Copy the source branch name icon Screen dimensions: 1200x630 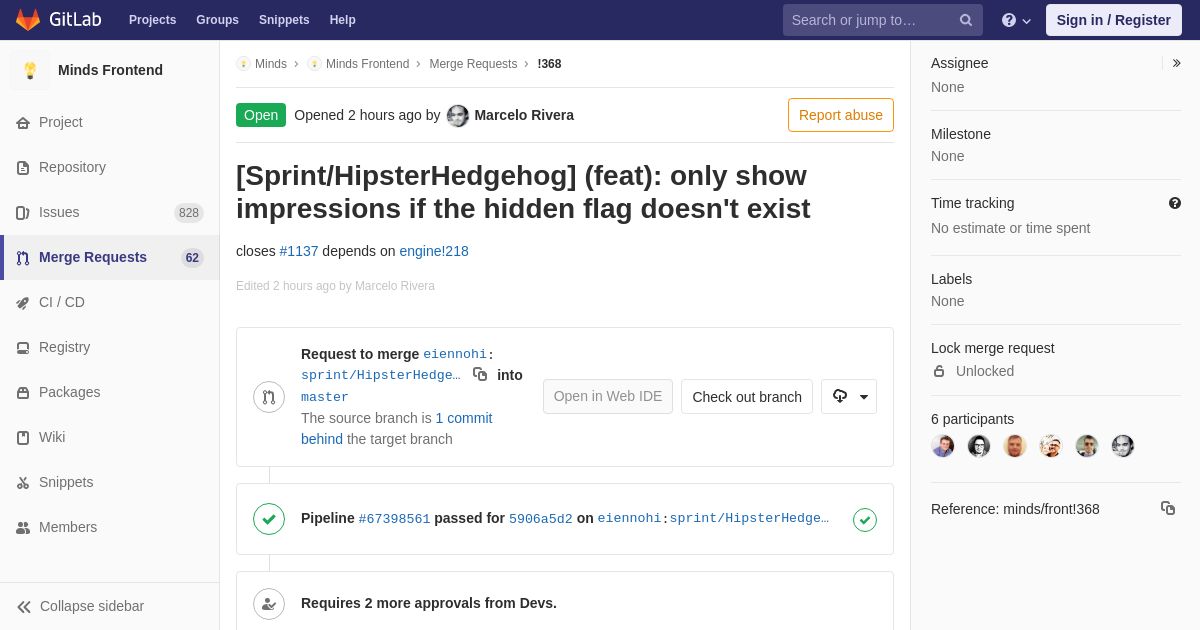click(480, 374)
